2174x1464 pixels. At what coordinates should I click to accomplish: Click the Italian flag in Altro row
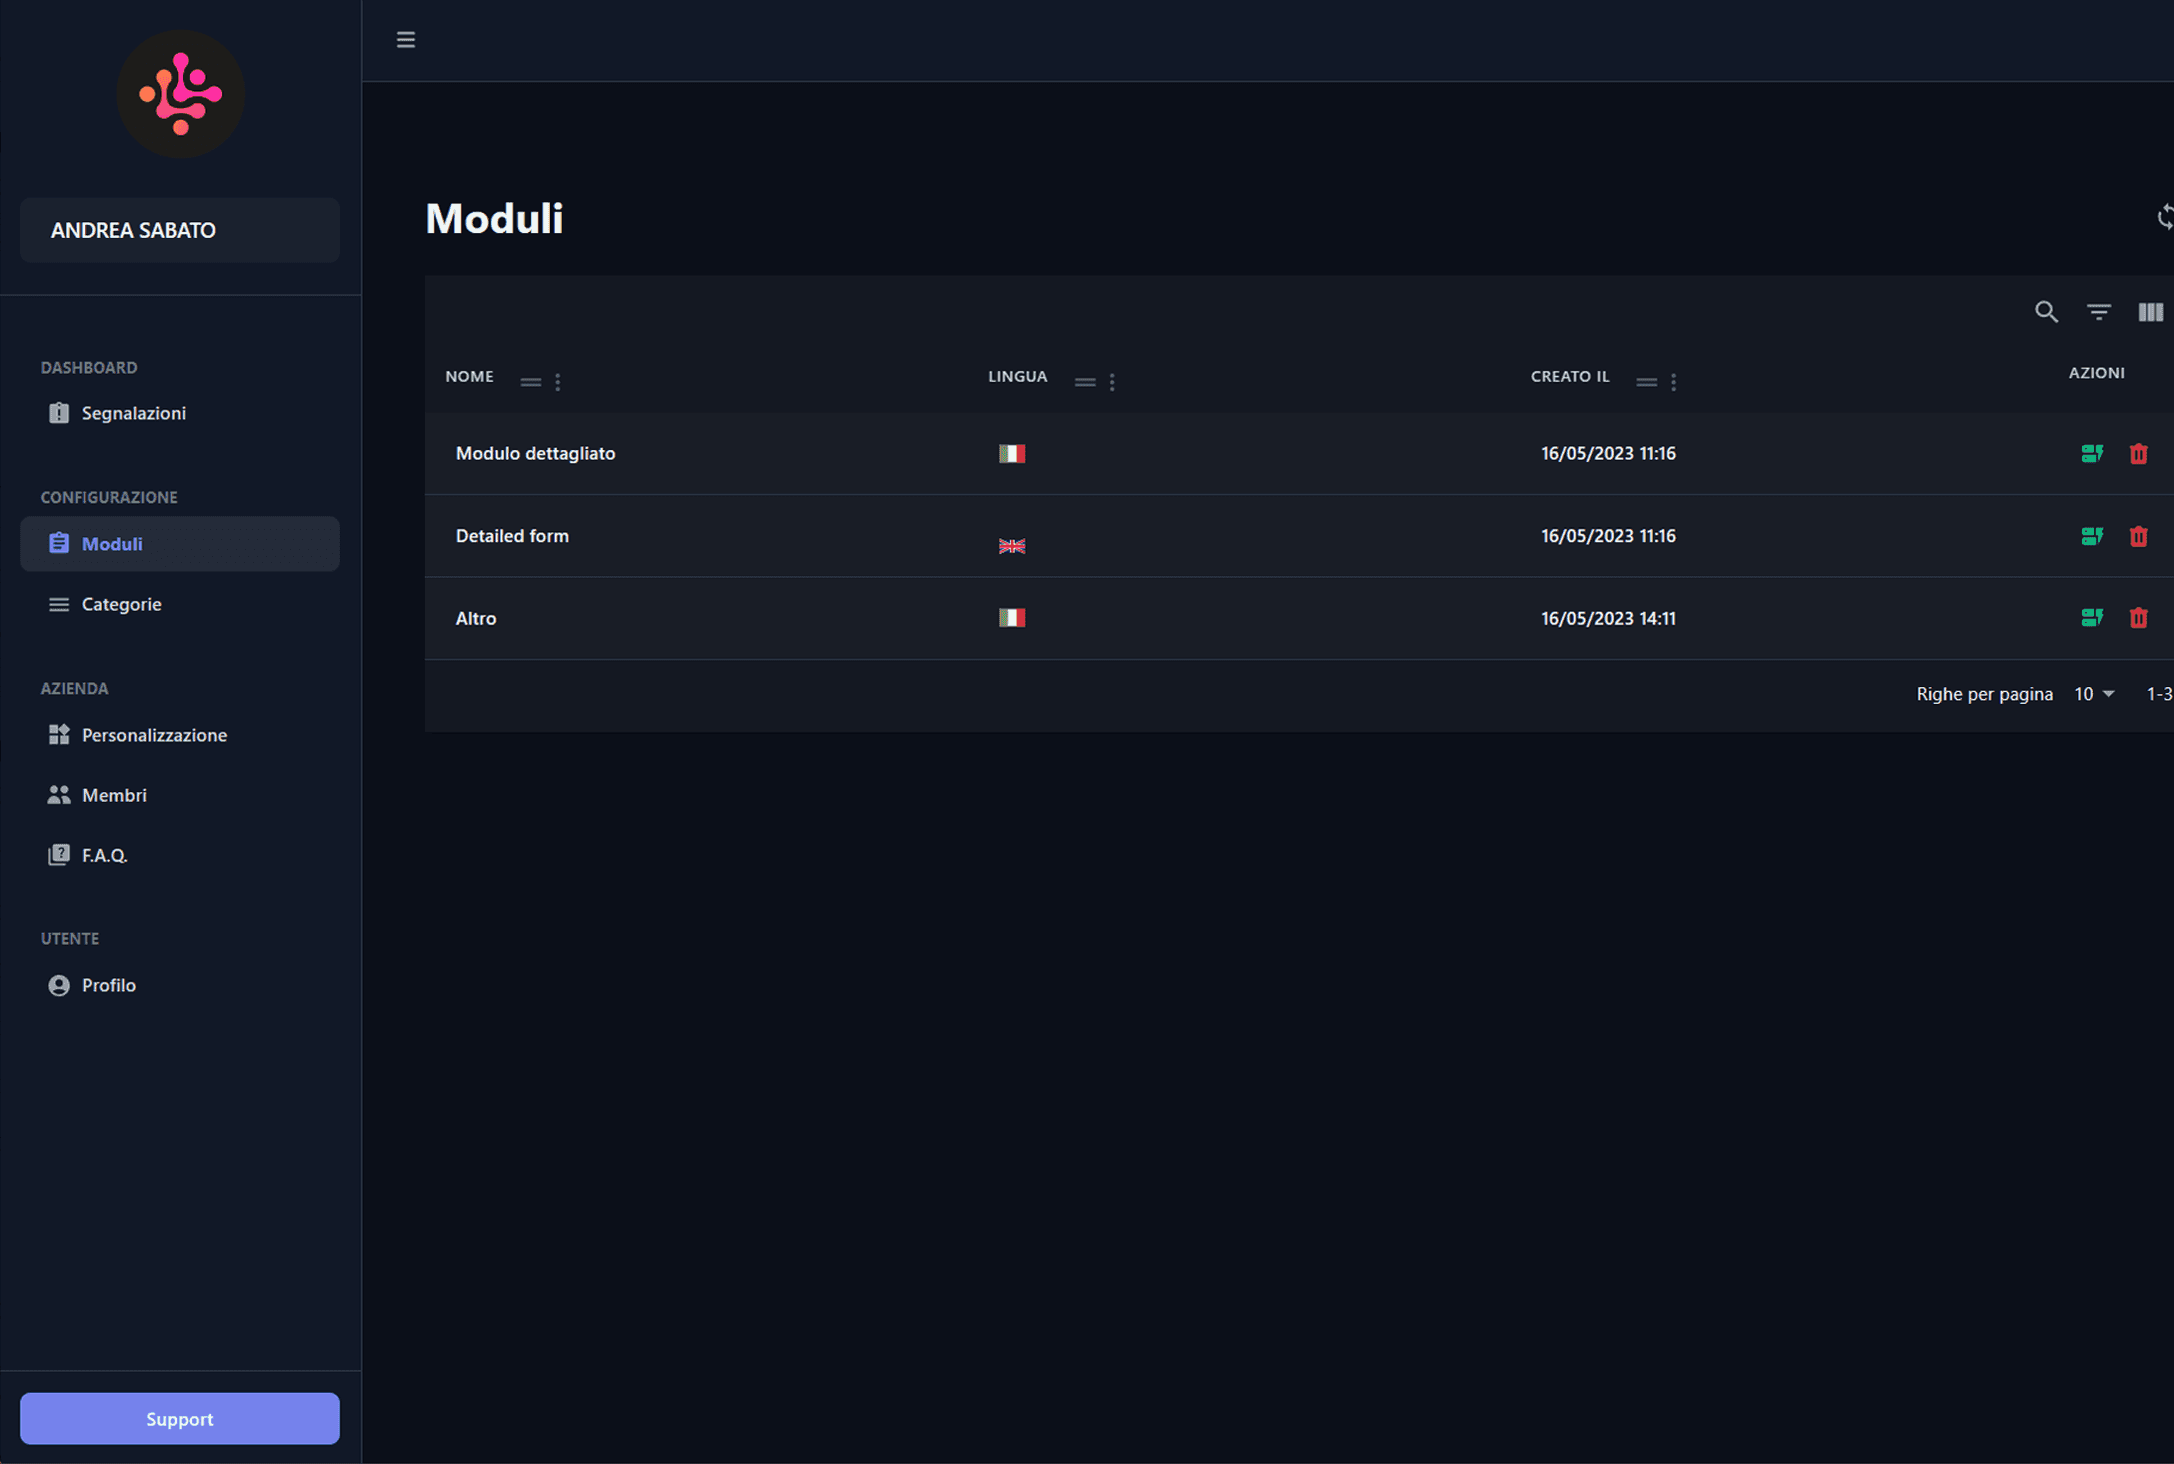(x=1012, y=618)
